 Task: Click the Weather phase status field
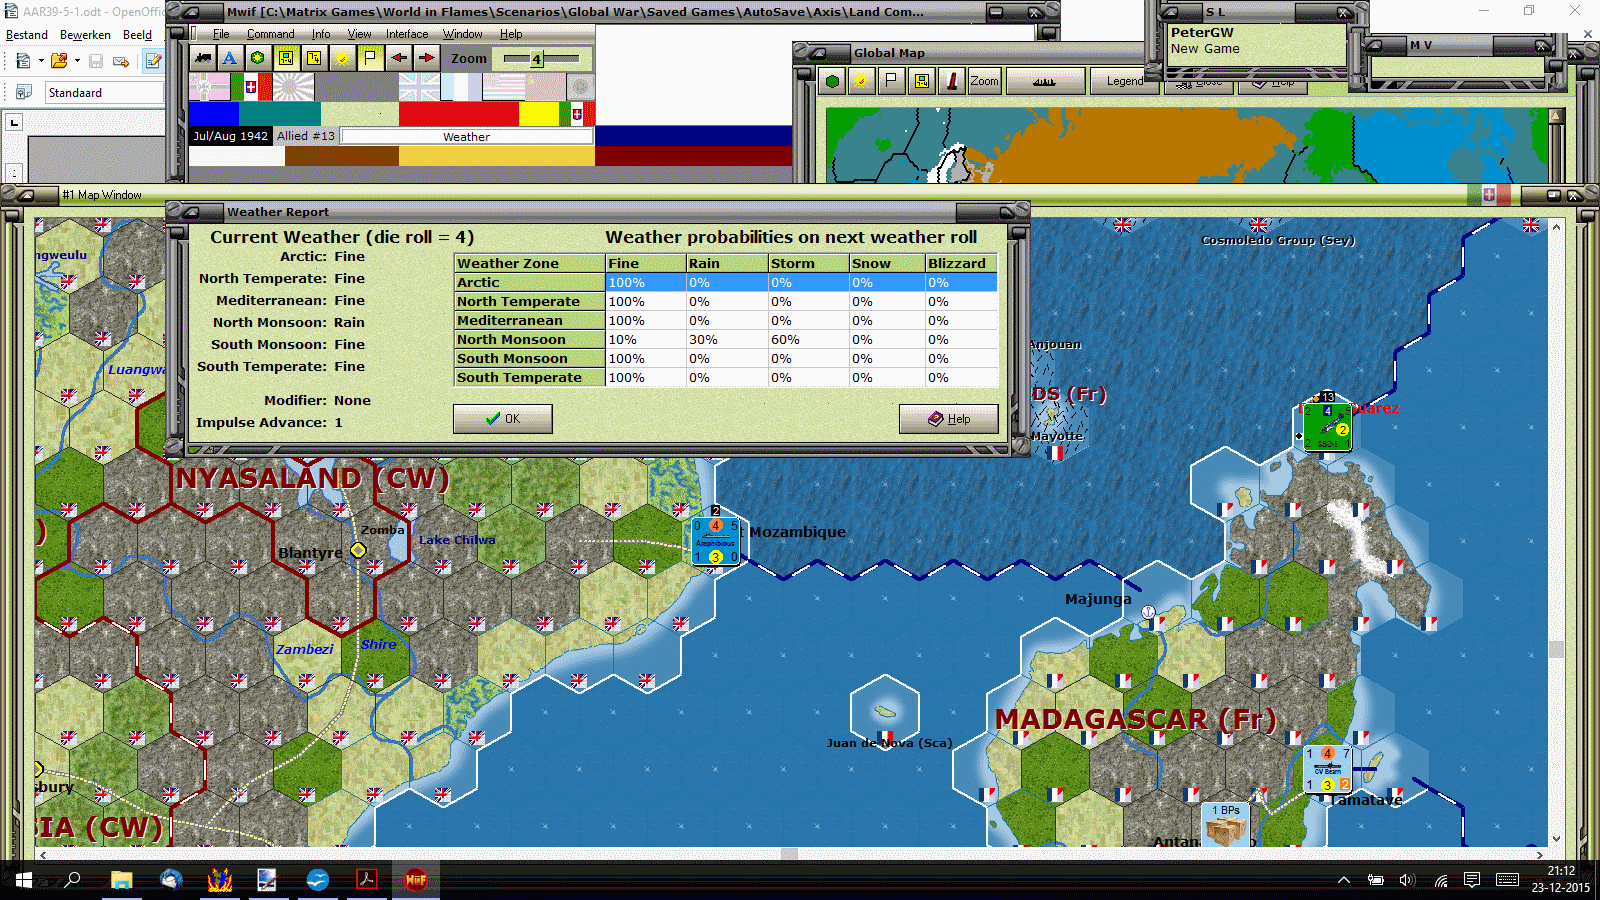tap(467, 137)
